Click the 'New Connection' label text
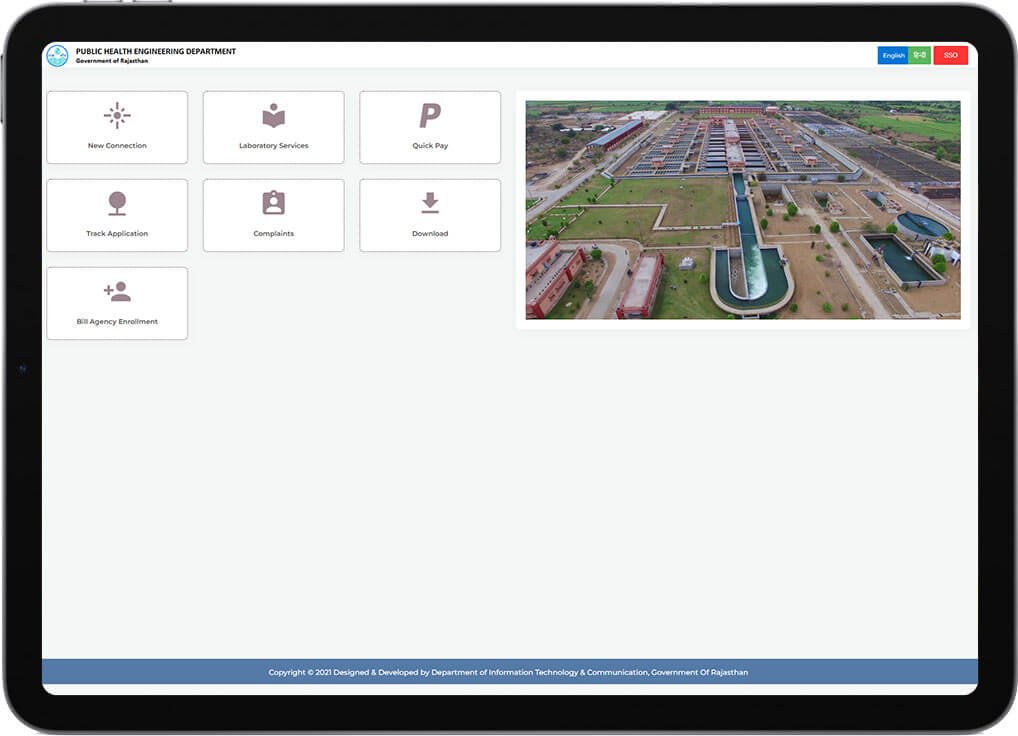 [117, 146]
